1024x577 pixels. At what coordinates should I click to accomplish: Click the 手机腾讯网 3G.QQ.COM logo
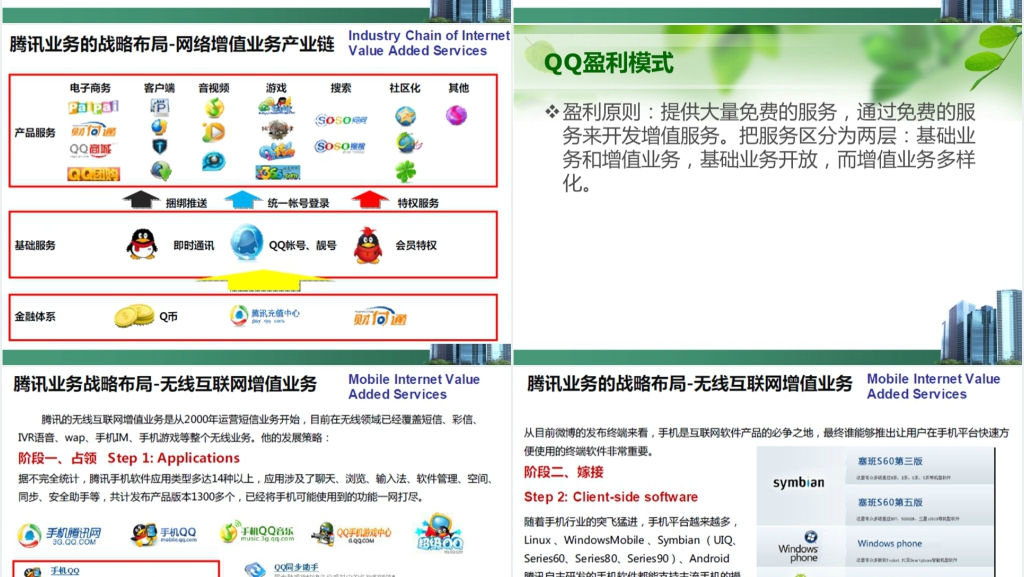[59, 535]
